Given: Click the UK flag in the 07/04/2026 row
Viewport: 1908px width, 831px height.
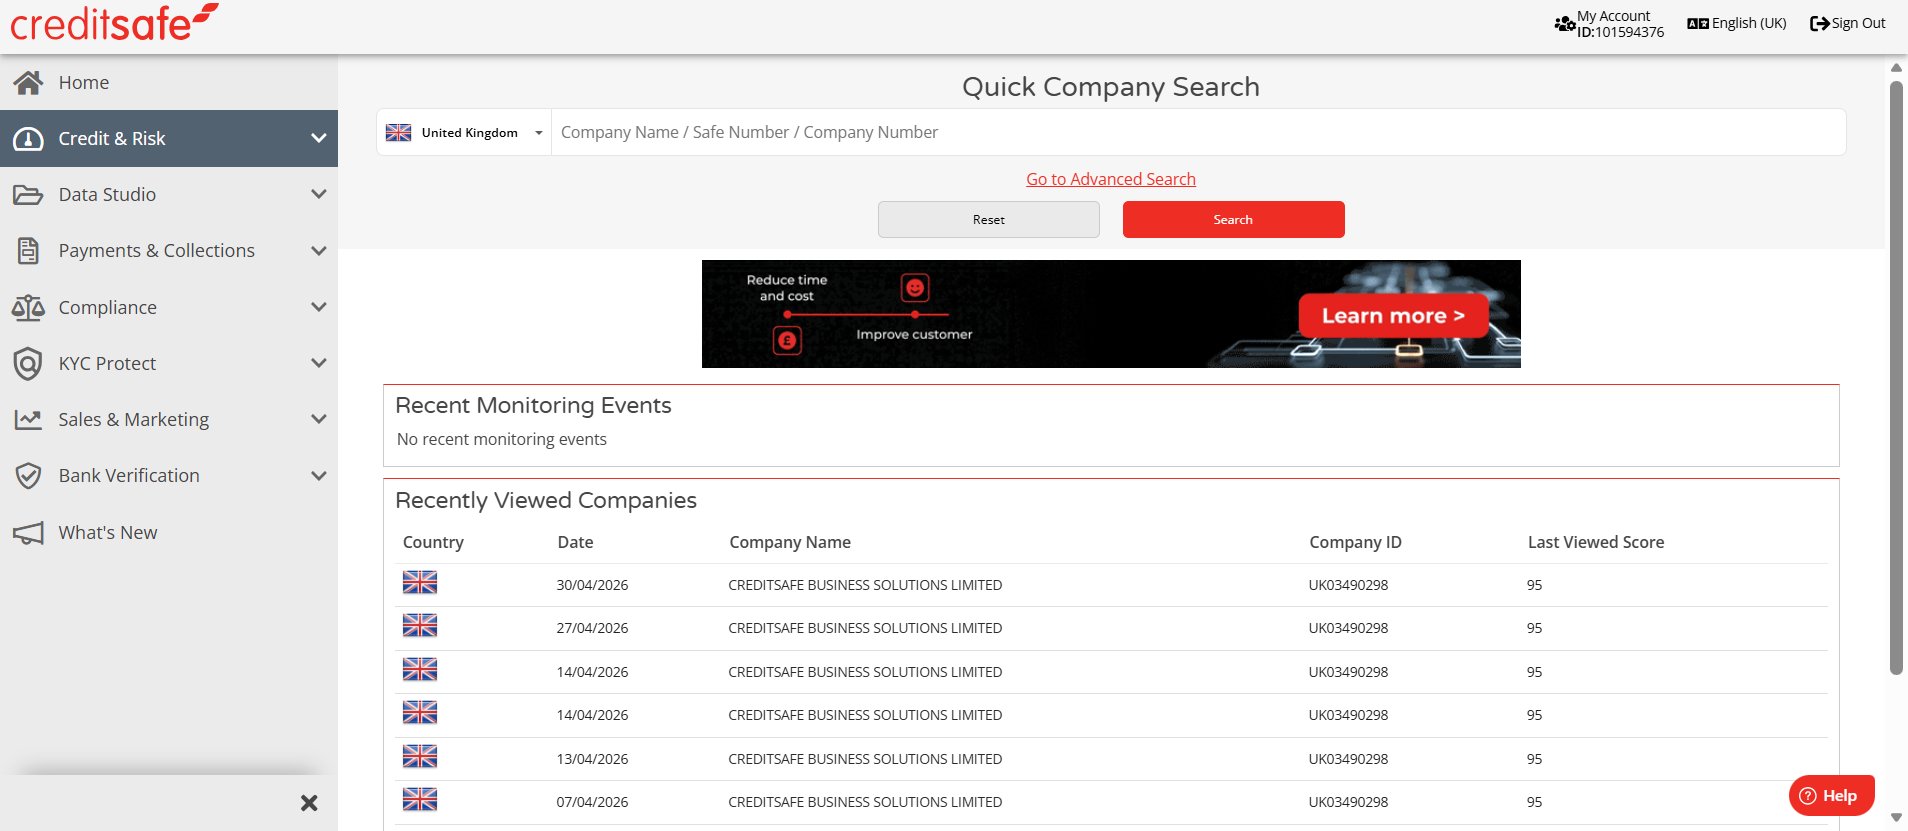Looking at the screenshot, I should pos(420,799).
